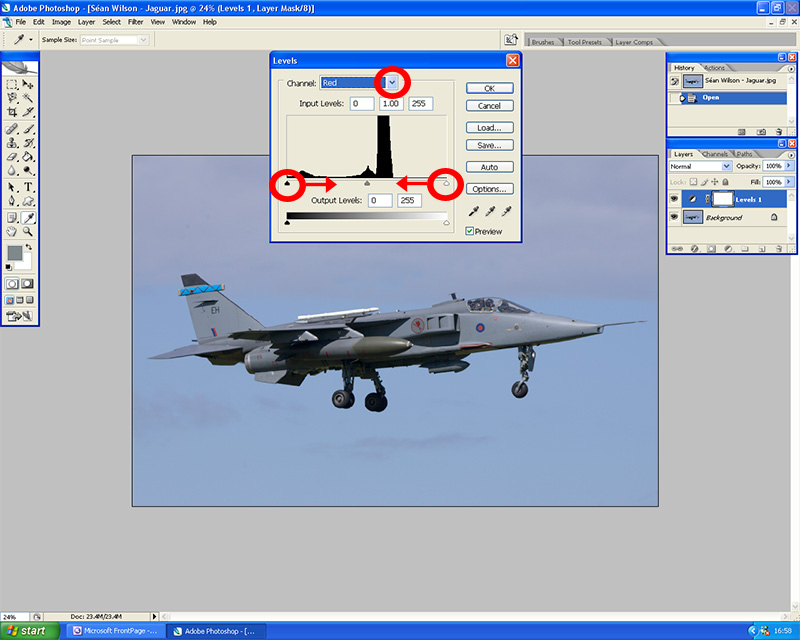Uncheck the Preview checkbox in Levels
This screenshot has height=640, width=800.
click(469, 231)
